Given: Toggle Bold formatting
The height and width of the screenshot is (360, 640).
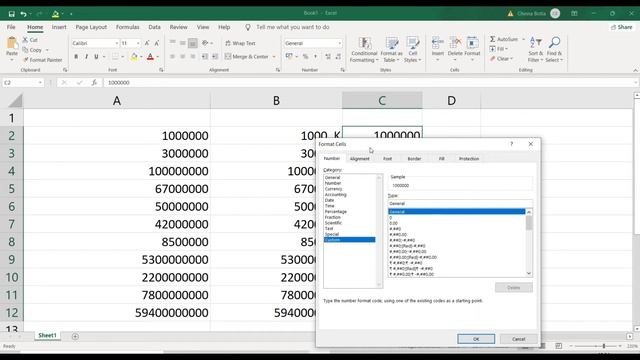Looking at the screenshot, I should (x=76, y=57).
